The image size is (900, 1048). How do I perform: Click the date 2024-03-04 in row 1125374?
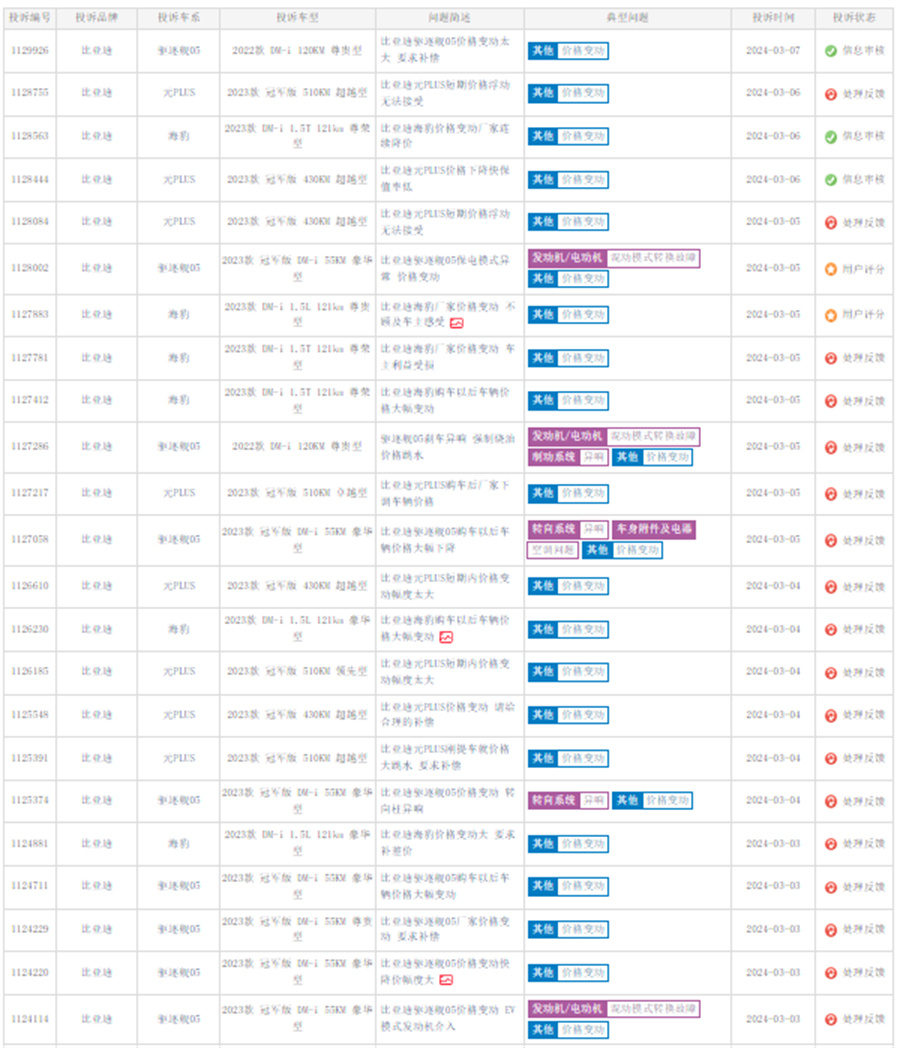pos(773,800)
